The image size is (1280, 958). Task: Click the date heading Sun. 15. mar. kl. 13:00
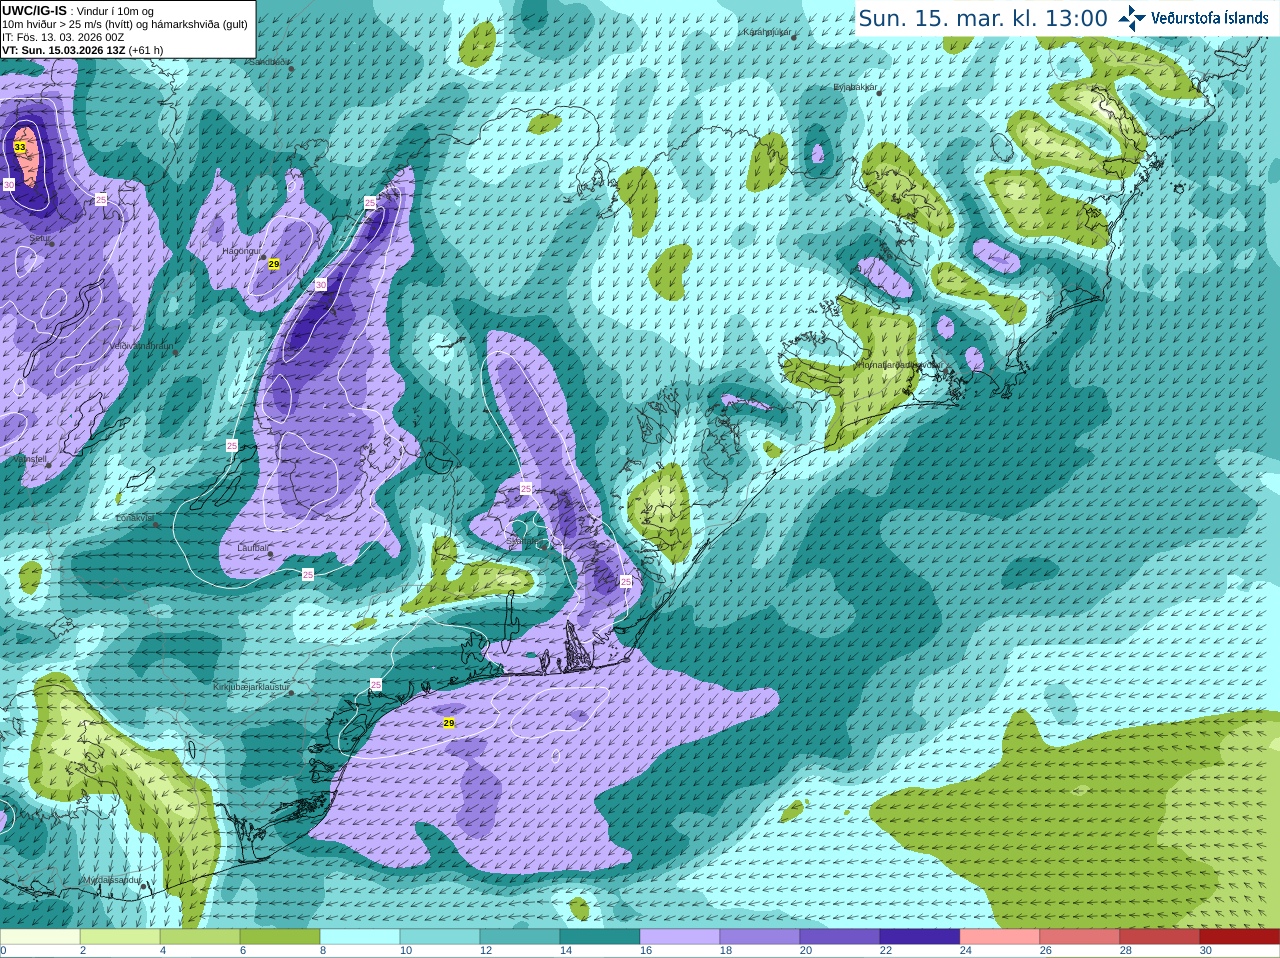pyautogui.click(x=983, y=19)
